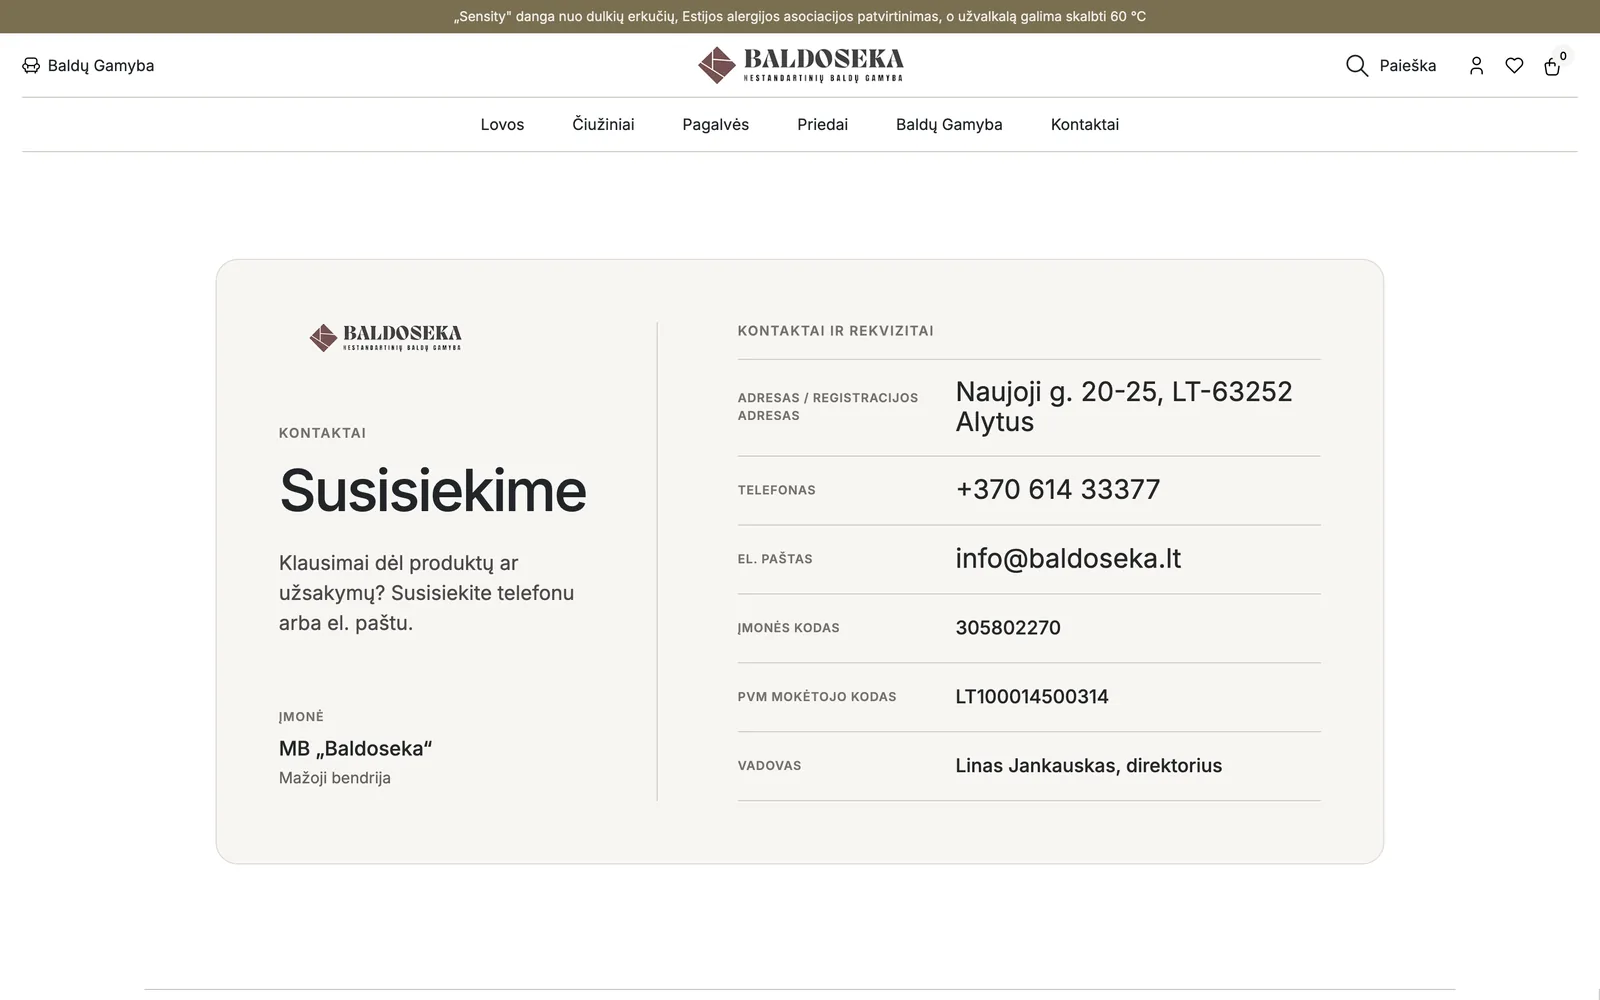Click the MB „Baldoseka“ company name
This screenshot has height=1000, width=1600.
(355, 749)
